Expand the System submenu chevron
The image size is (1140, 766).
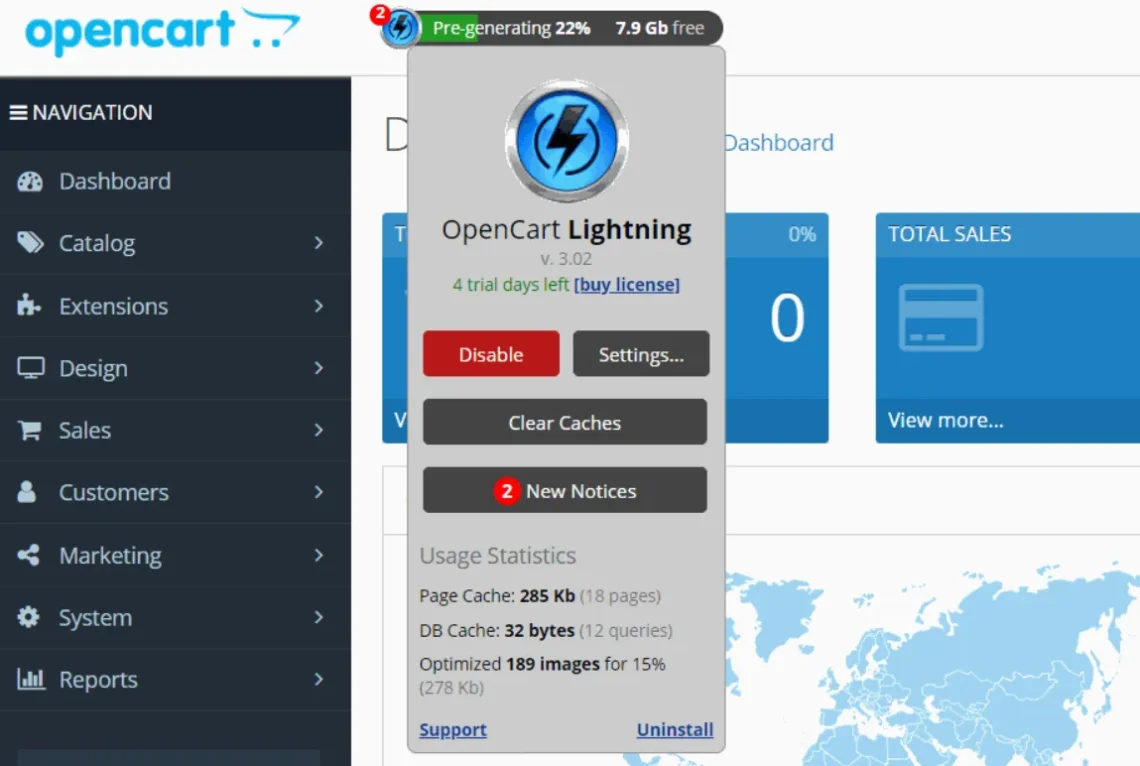click(320, 617)
